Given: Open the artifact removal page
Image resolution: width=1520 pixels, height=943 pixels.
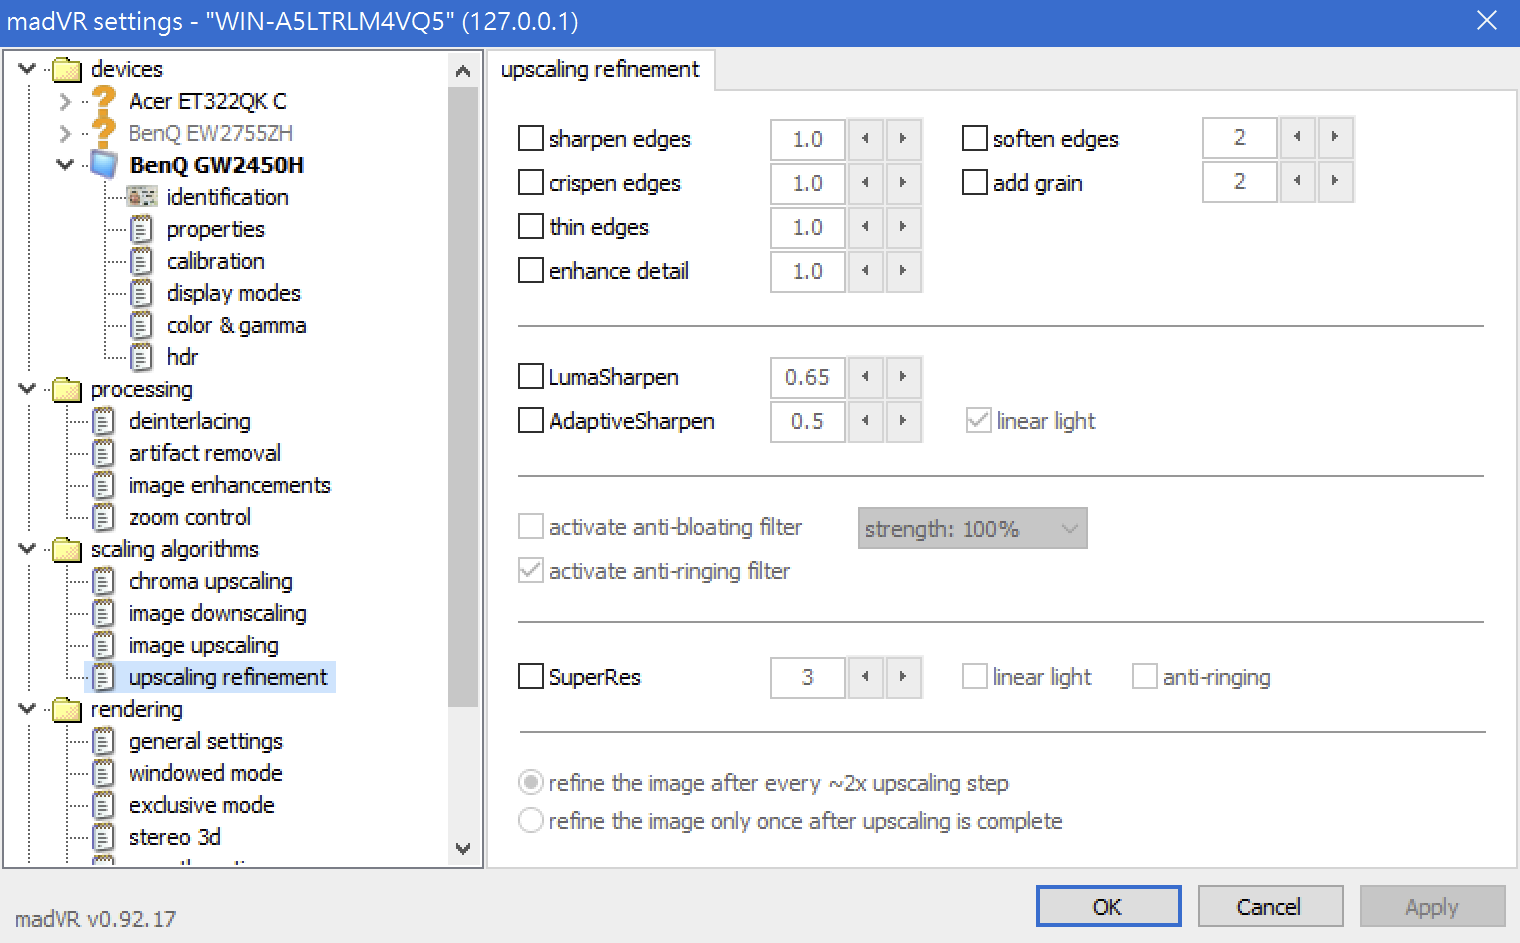Looking at the screenshot, I should click(205, 453).
